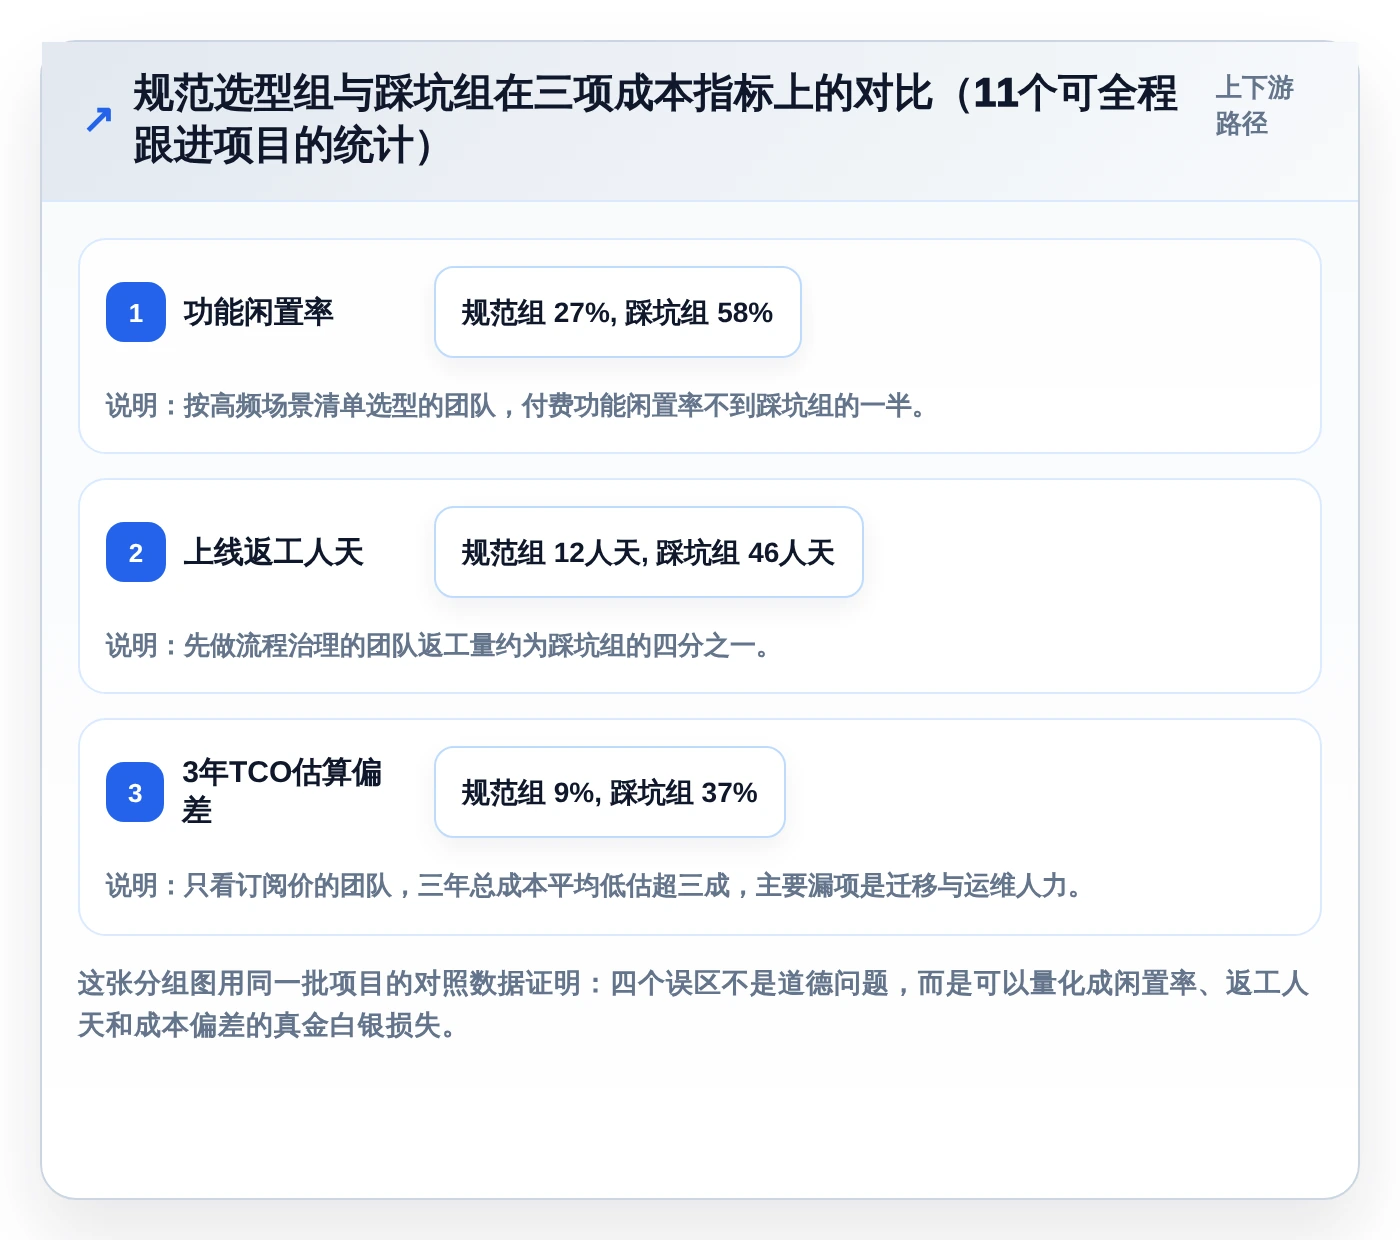This screenshot has height=1240, width=1400.
Task: Click the numbered badge 2 for 上线返工人天
Action: coord(136,552)
